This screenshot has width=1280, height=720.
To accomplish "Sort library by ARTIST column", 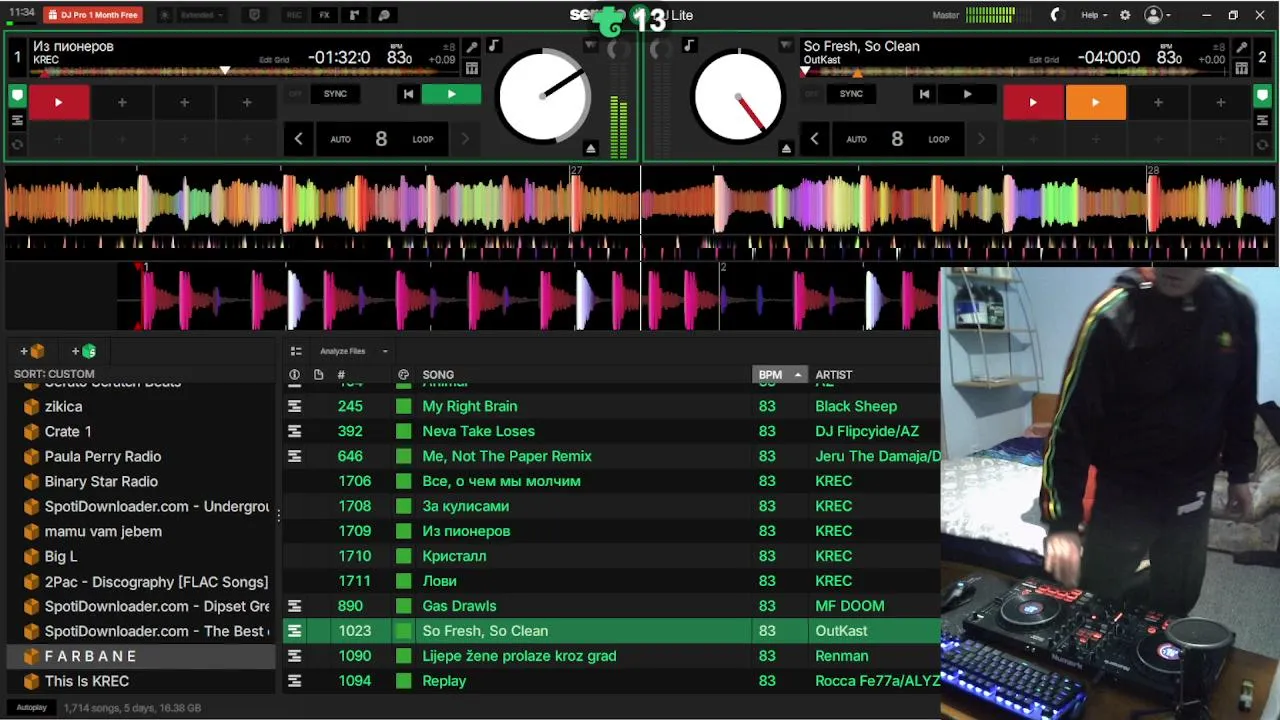I will pyautogui.click(x=834, y=375).
